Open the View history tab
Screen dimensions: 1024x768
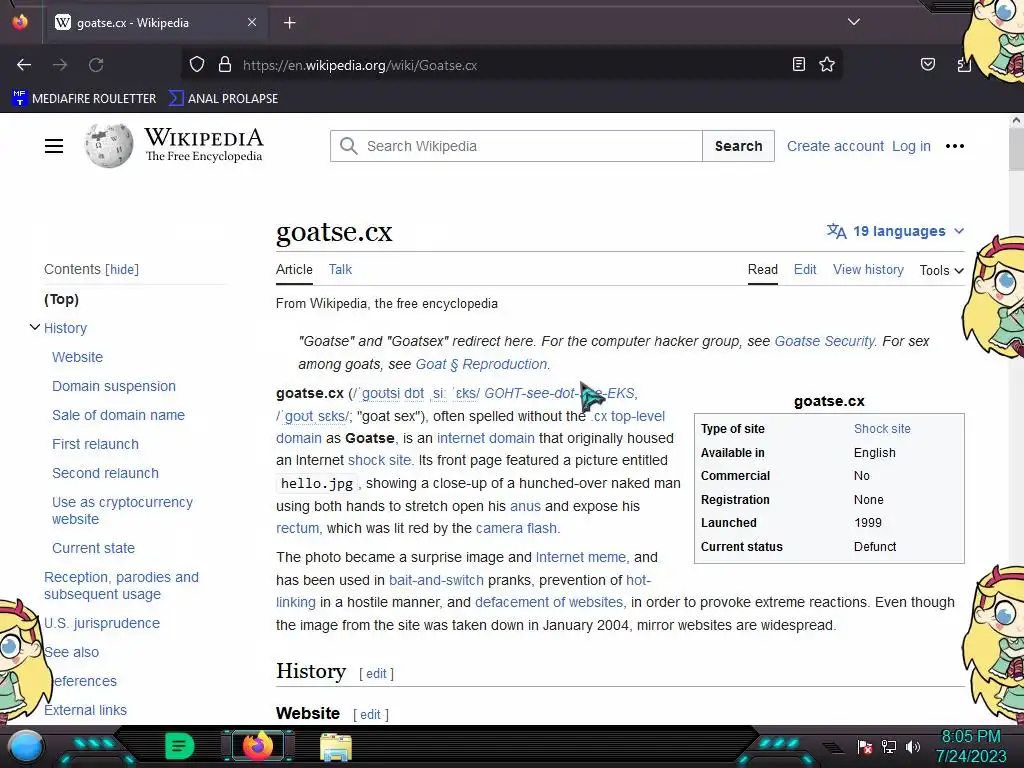[868, 270]
